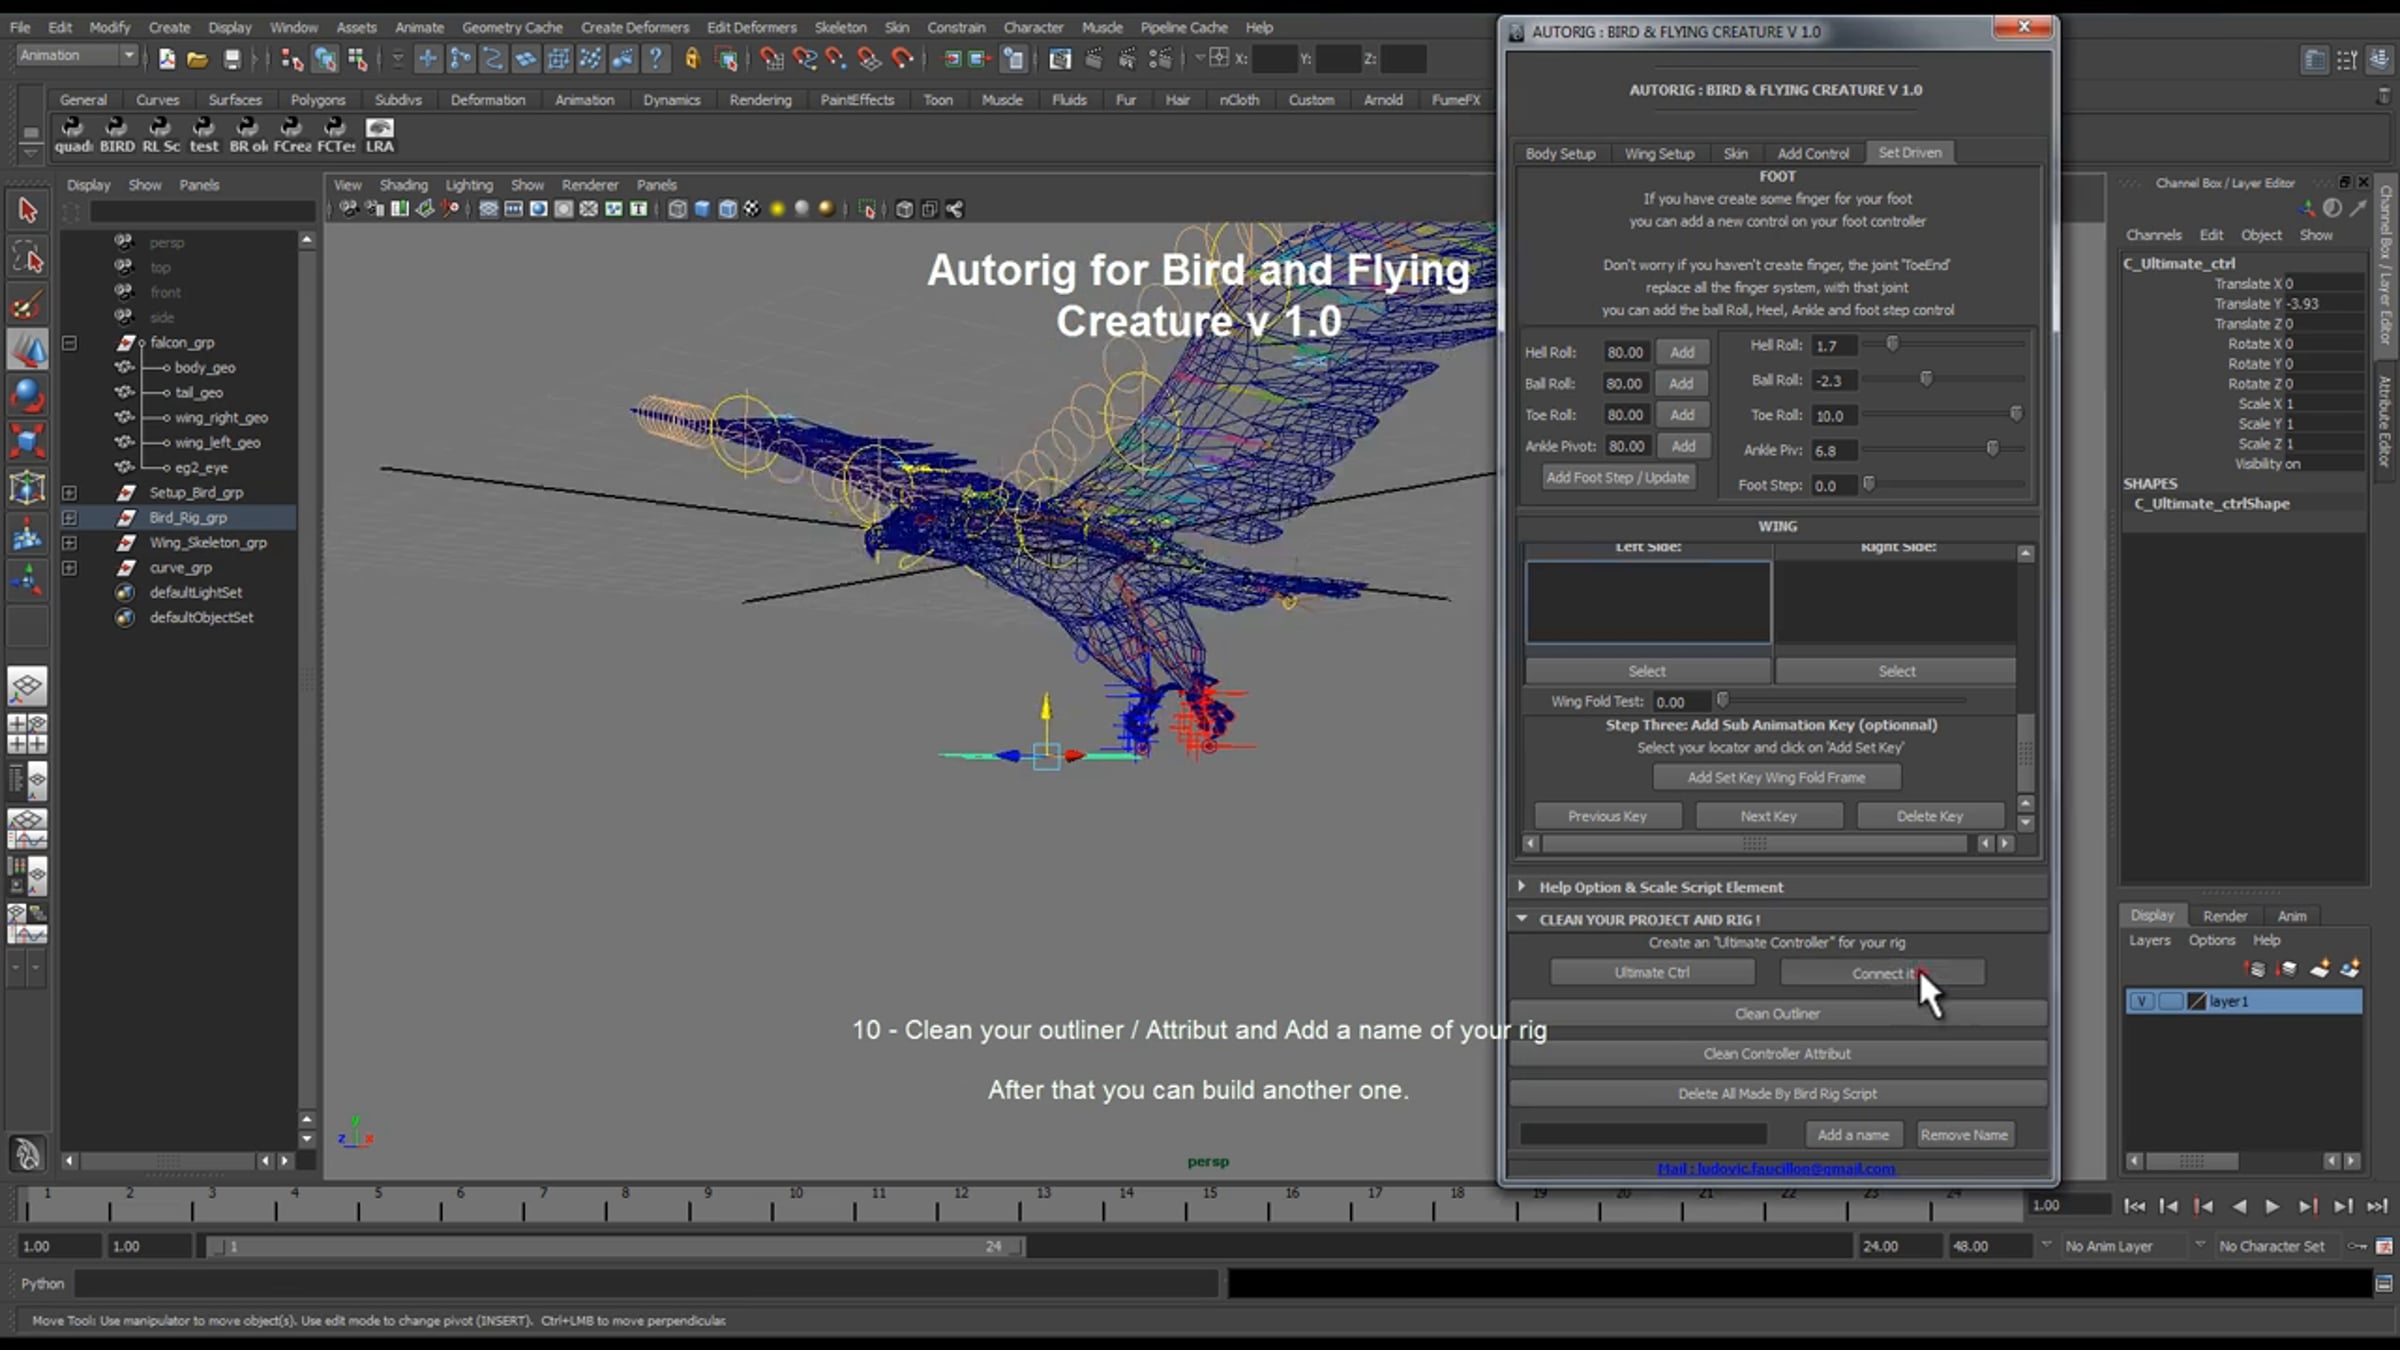
Task: Create a new empty display layer
Action: [x=2320, y=968]
